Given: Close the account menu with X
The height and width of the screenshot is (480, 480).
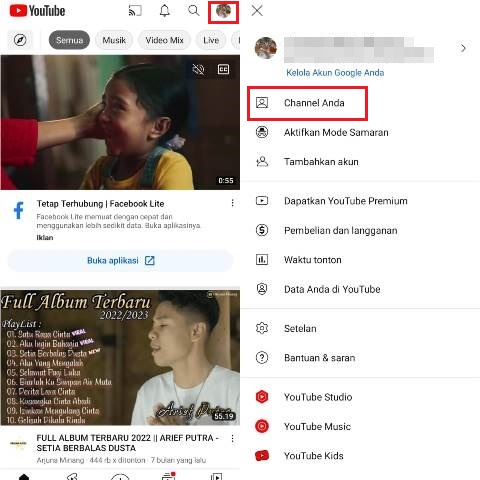Looking at the screenshot, I should click(257, 11).
